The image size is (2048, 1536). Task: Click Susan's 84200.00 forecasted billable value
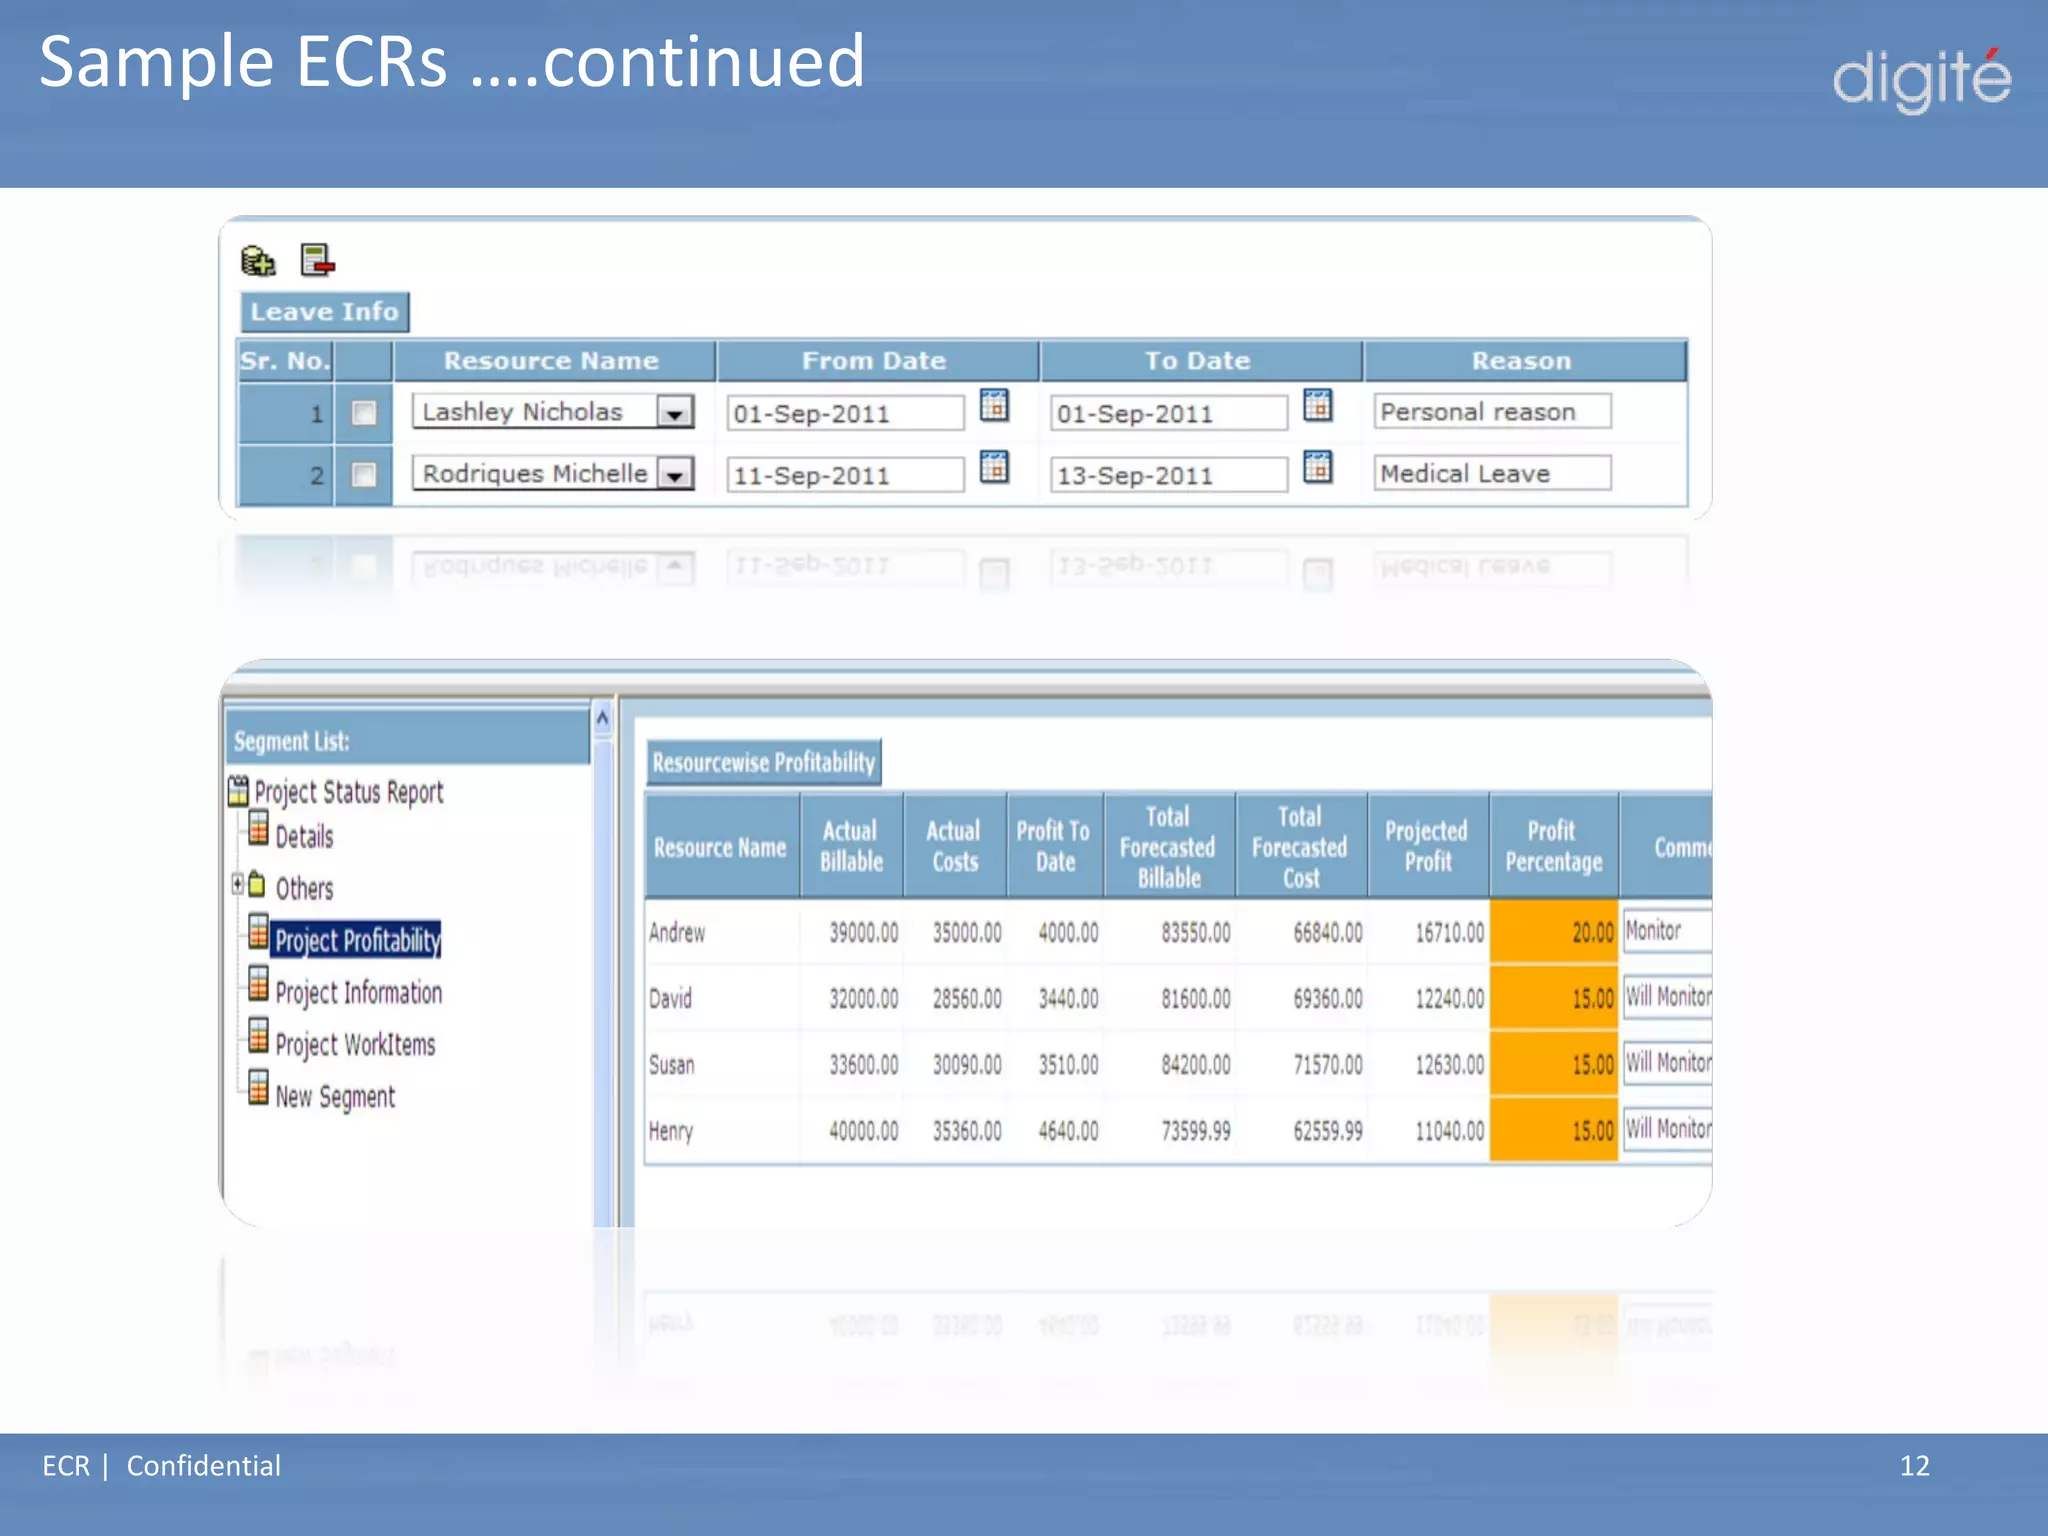click(1196, 1064)
